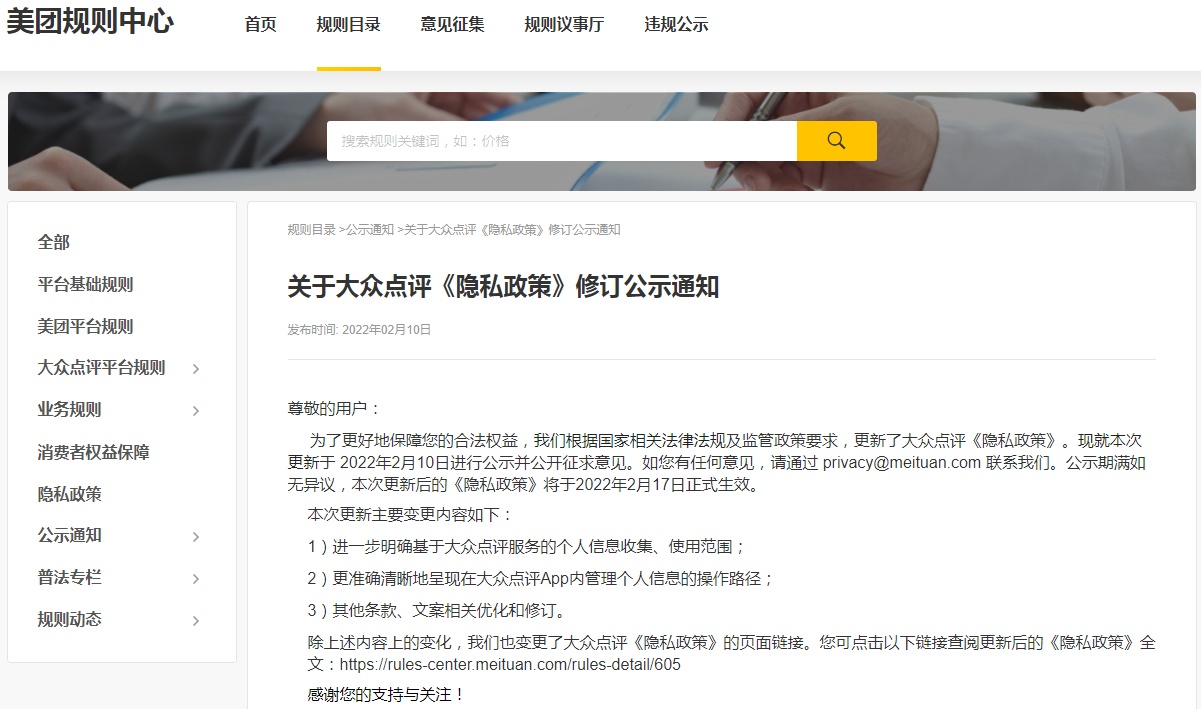Focus the 搜索规则关键词 search field
This screenshot has height=709, width=1201.
pyautogui.click(x=562, y=141)
